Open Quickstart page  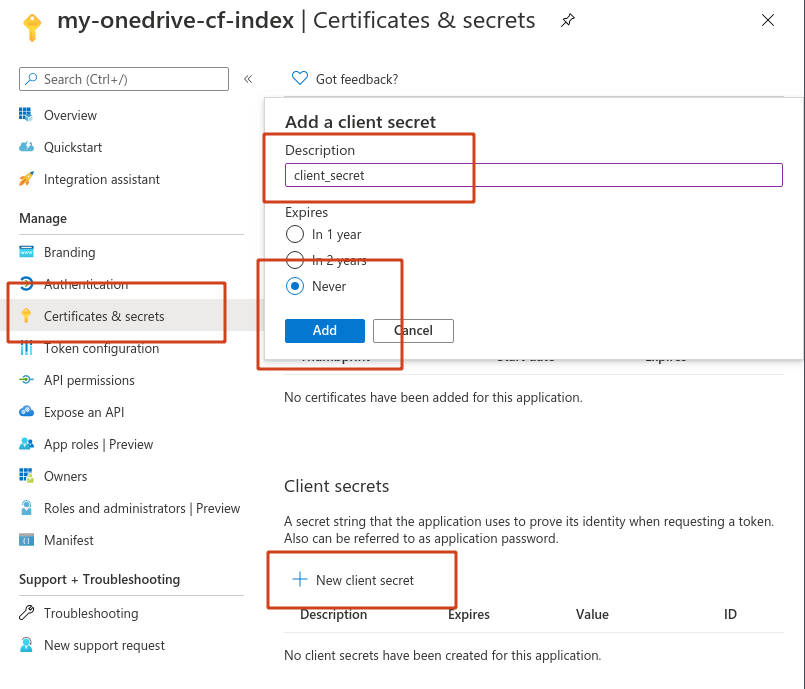[73, 147]
